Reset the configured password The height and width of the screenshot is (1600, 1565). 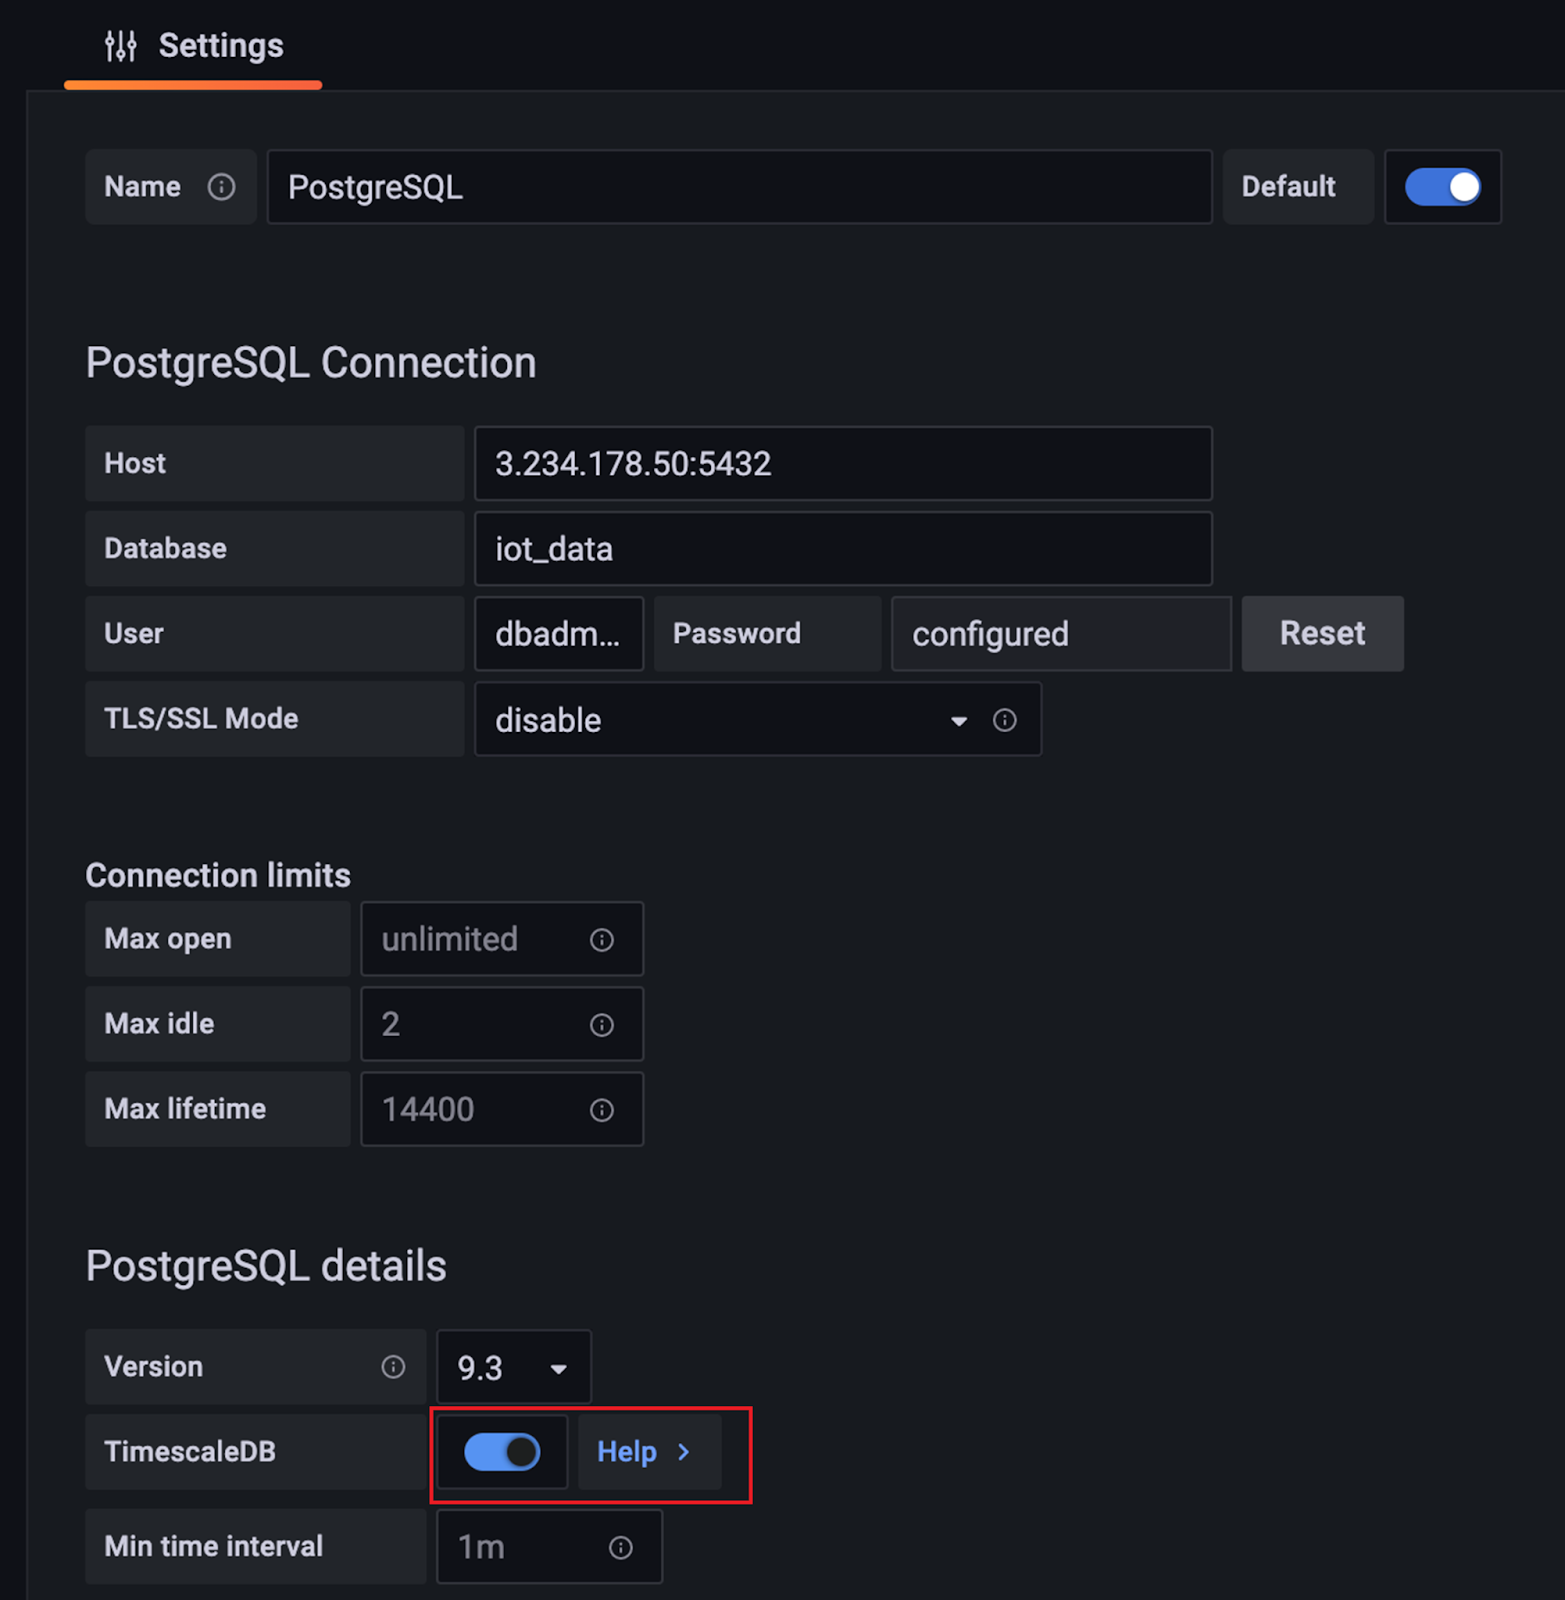[x=1322, y=634]
